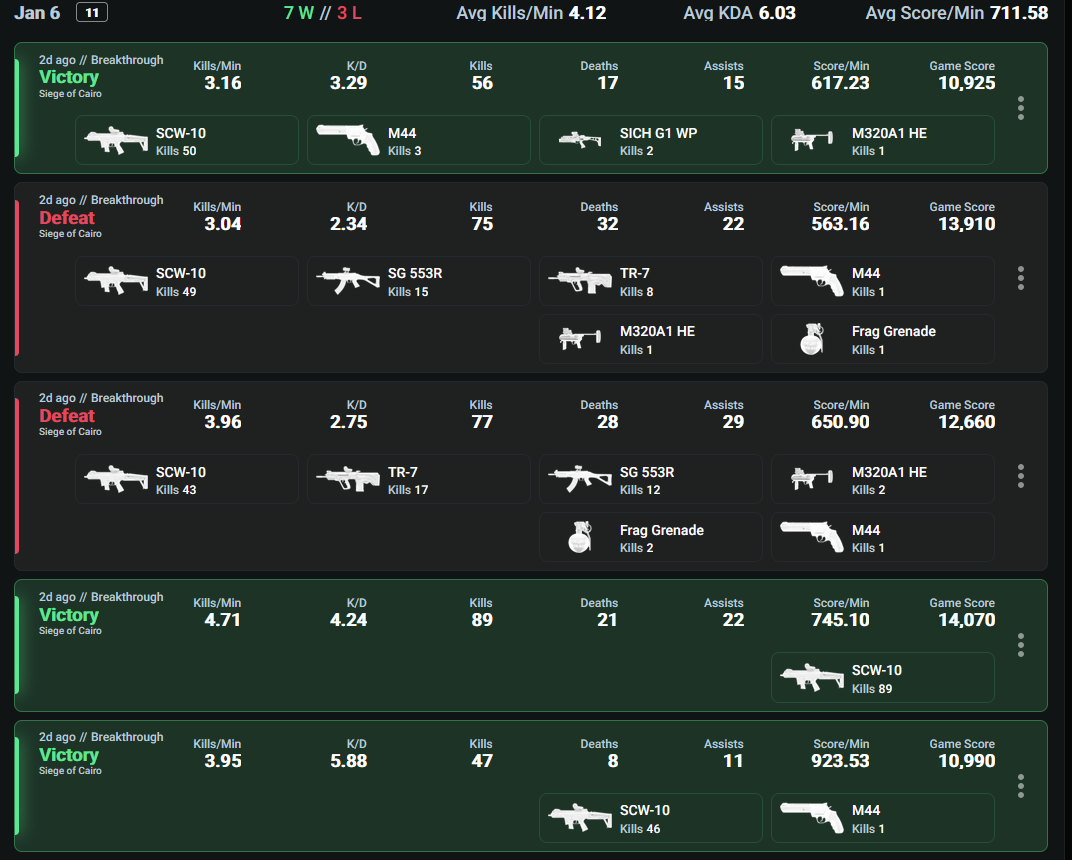The width and height of the screenshot is (1072, 860).
Task: Click K/D value 2.75
Action: click(349, 422)
